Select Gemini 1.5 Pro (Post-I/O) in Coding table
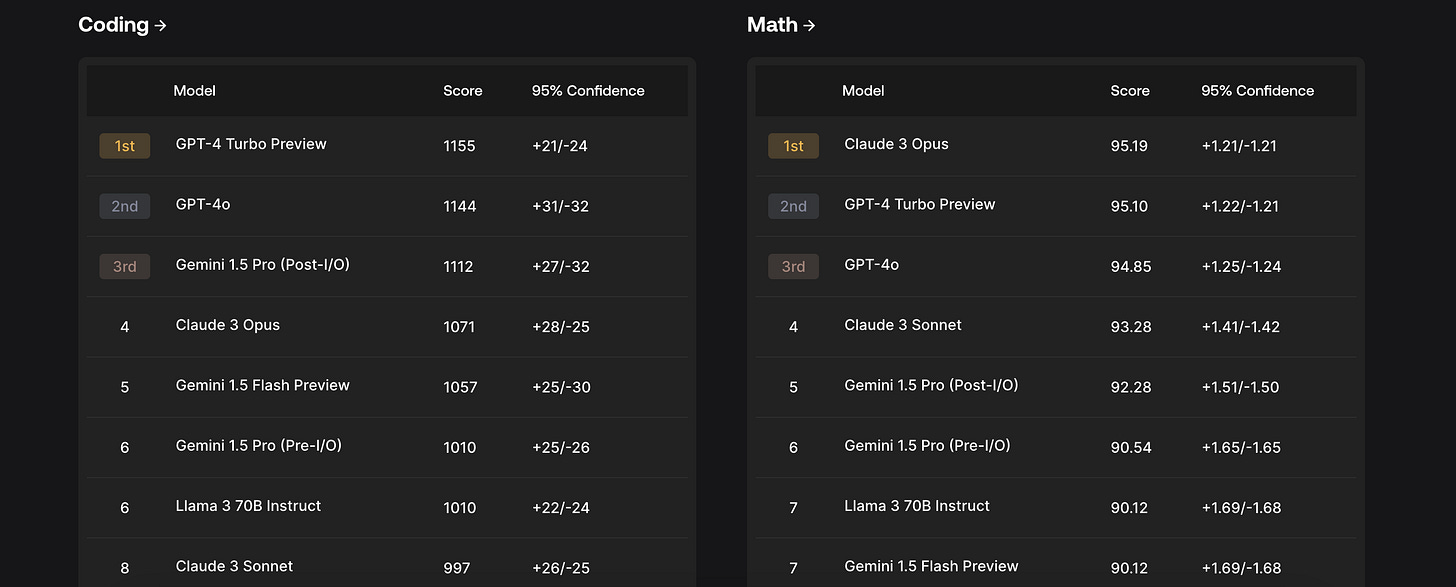The width and height of the screenshot is (1456, 587). point(263,265)
